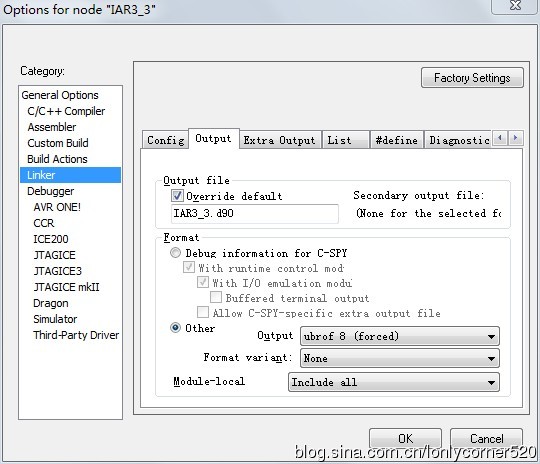Select Third-Party Driver category

pyautogui.click(x=76, y=335)
